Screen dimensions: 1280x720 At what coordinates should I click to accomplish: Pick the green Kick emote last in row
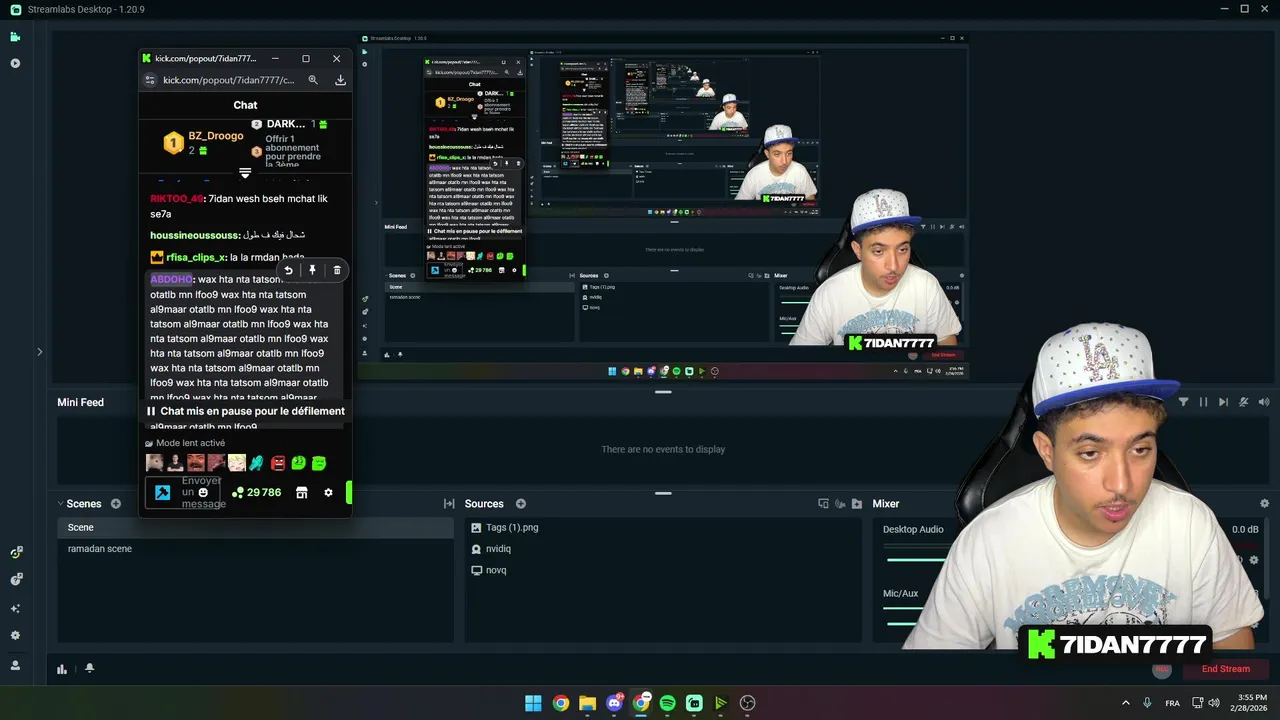click(x=319, y=463)
